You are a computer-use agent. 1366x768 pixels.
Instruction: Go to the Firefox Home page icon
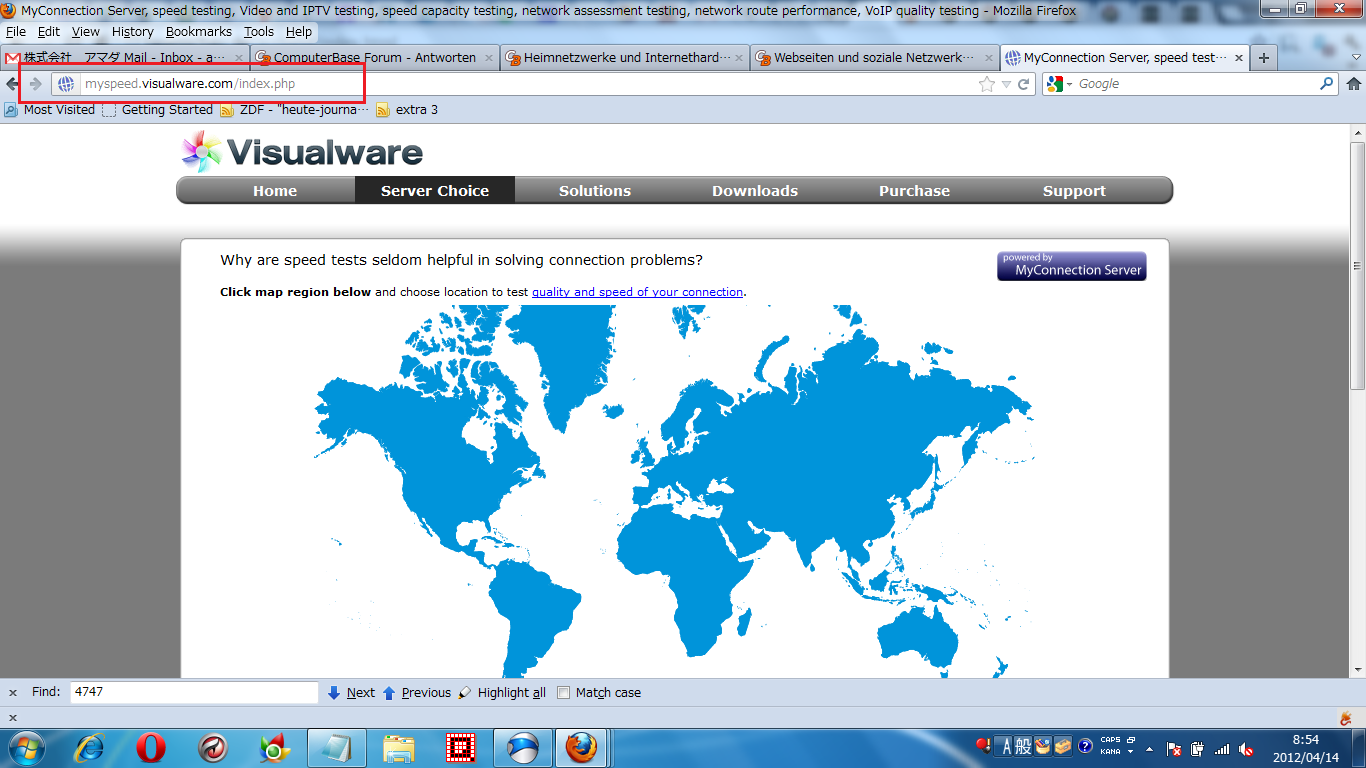[1354, 84]
